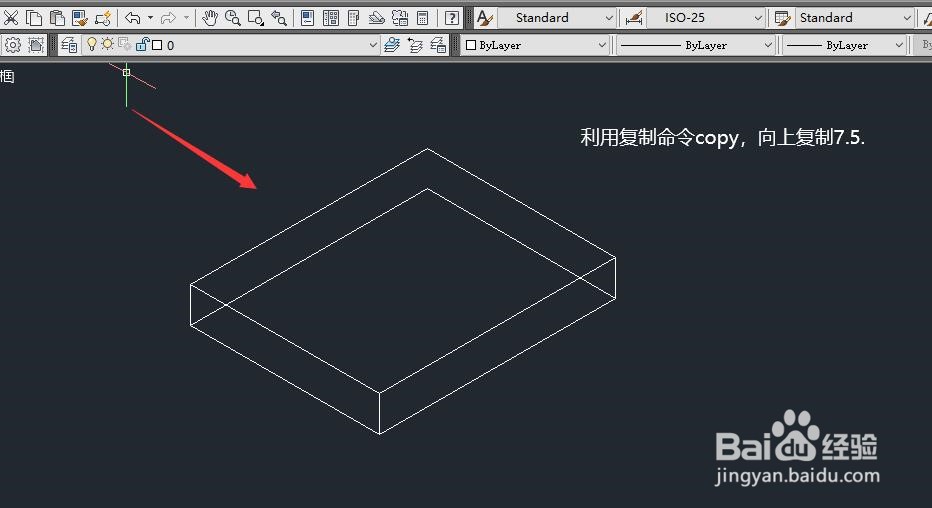This screenshot has width=932, height=508.
Task: Toggle layer 0 lock padlock
Action: [x=142, y=44]
